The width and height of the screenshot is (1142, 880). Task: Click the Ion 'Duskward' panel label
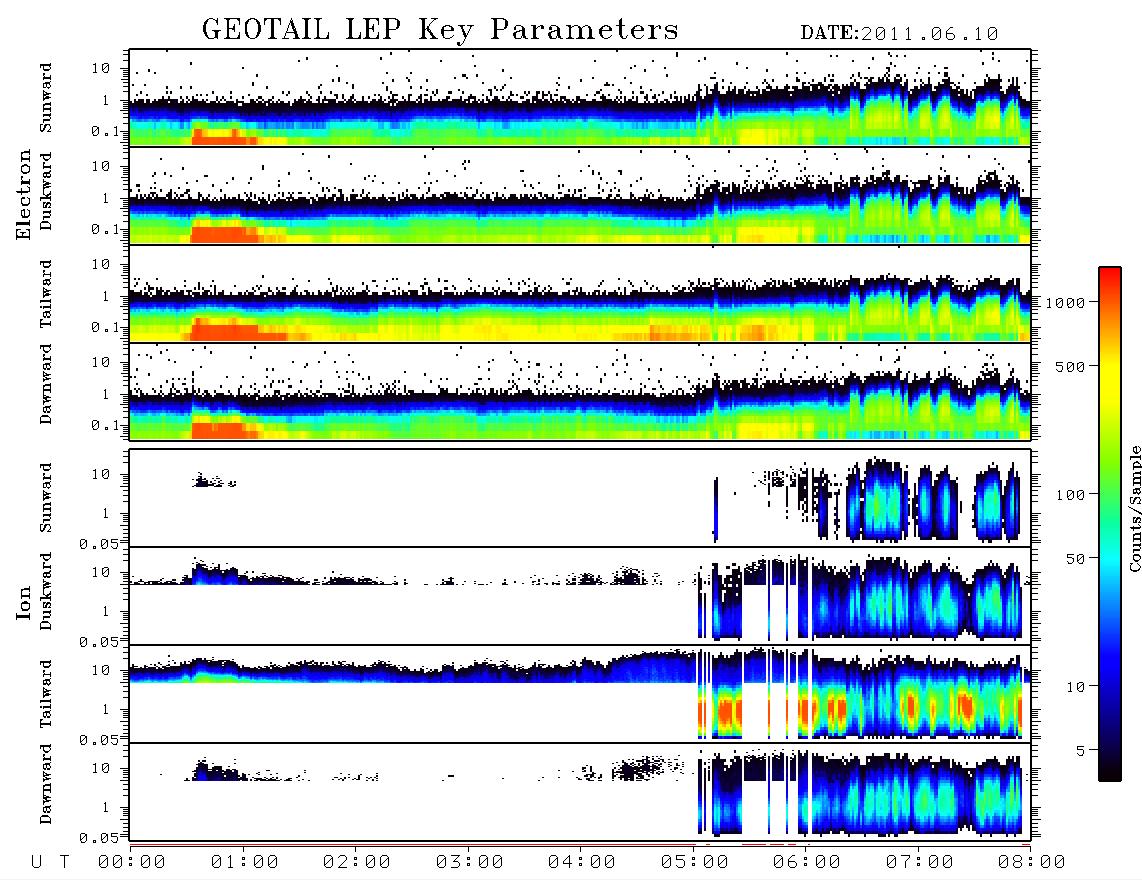(x=46, y=592)
